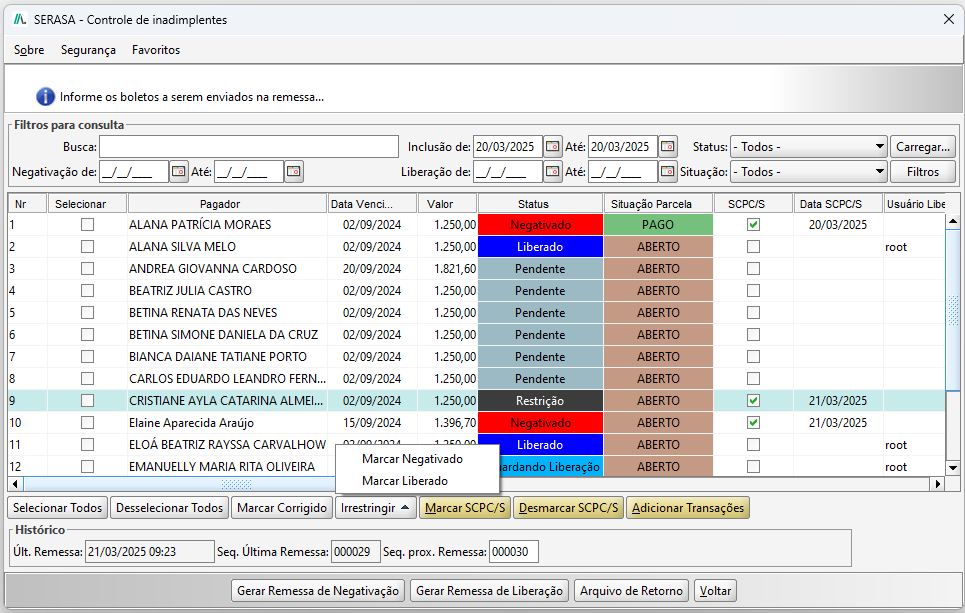Click the SERASA app icon in title bar

click(20, 19)
